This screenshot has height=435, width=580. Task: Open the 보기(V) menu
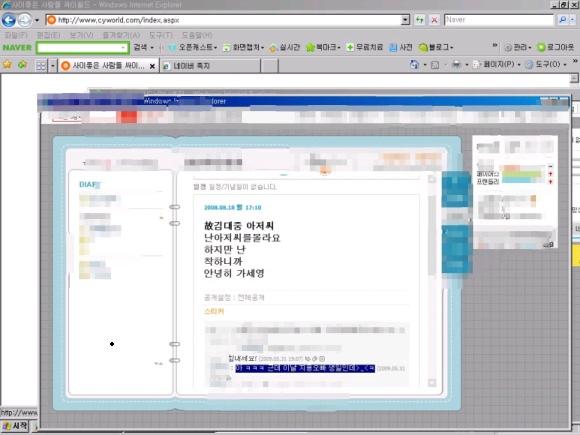81,35
